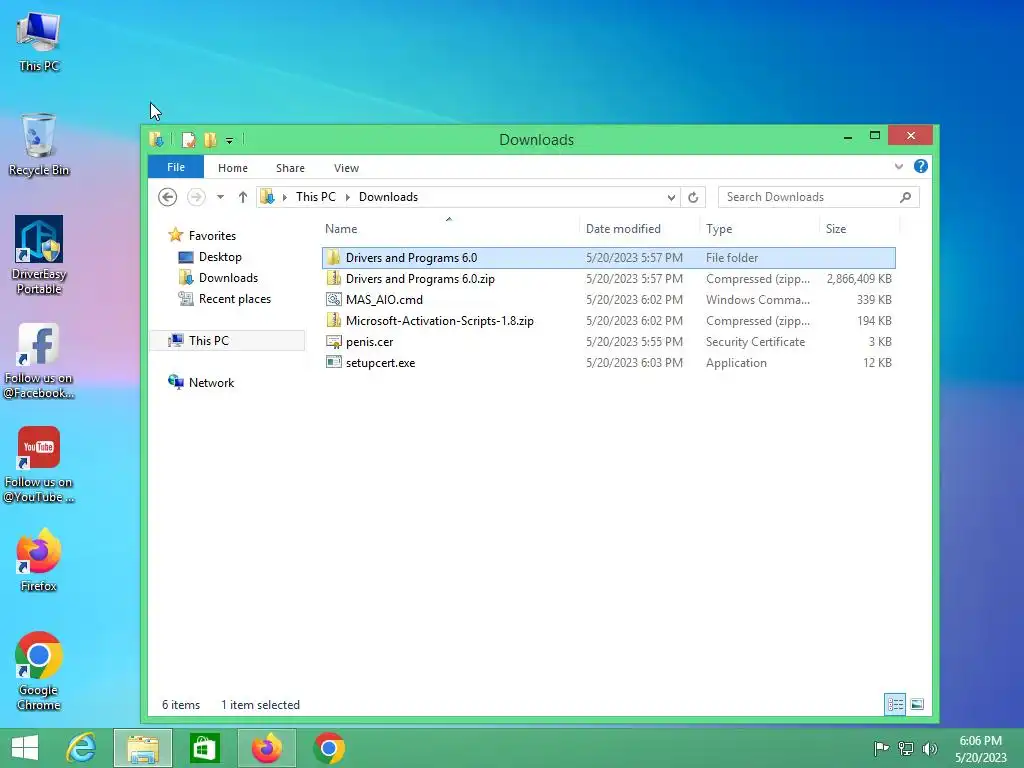Open the Recycle Bin desktop icon

pyautogui.click(x=39, y=144)
